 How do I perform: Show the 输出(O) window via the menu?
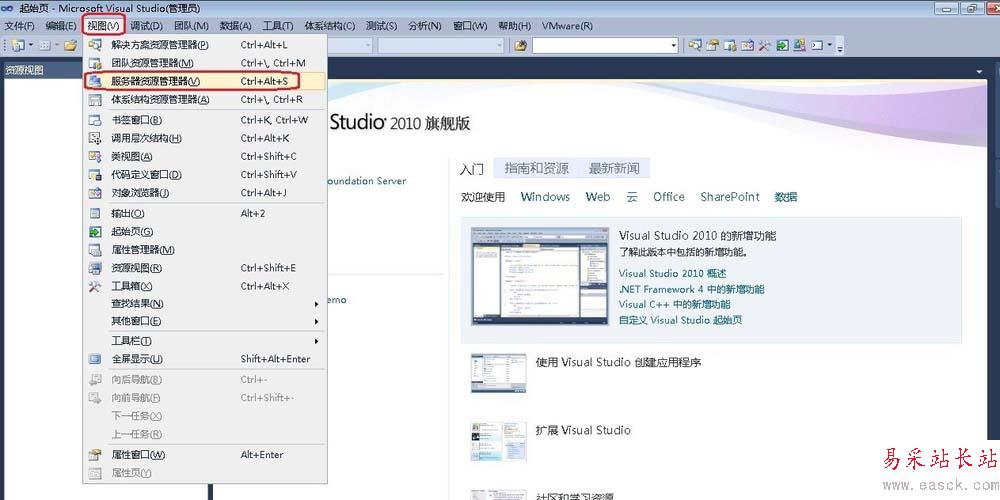click(205, 214)
